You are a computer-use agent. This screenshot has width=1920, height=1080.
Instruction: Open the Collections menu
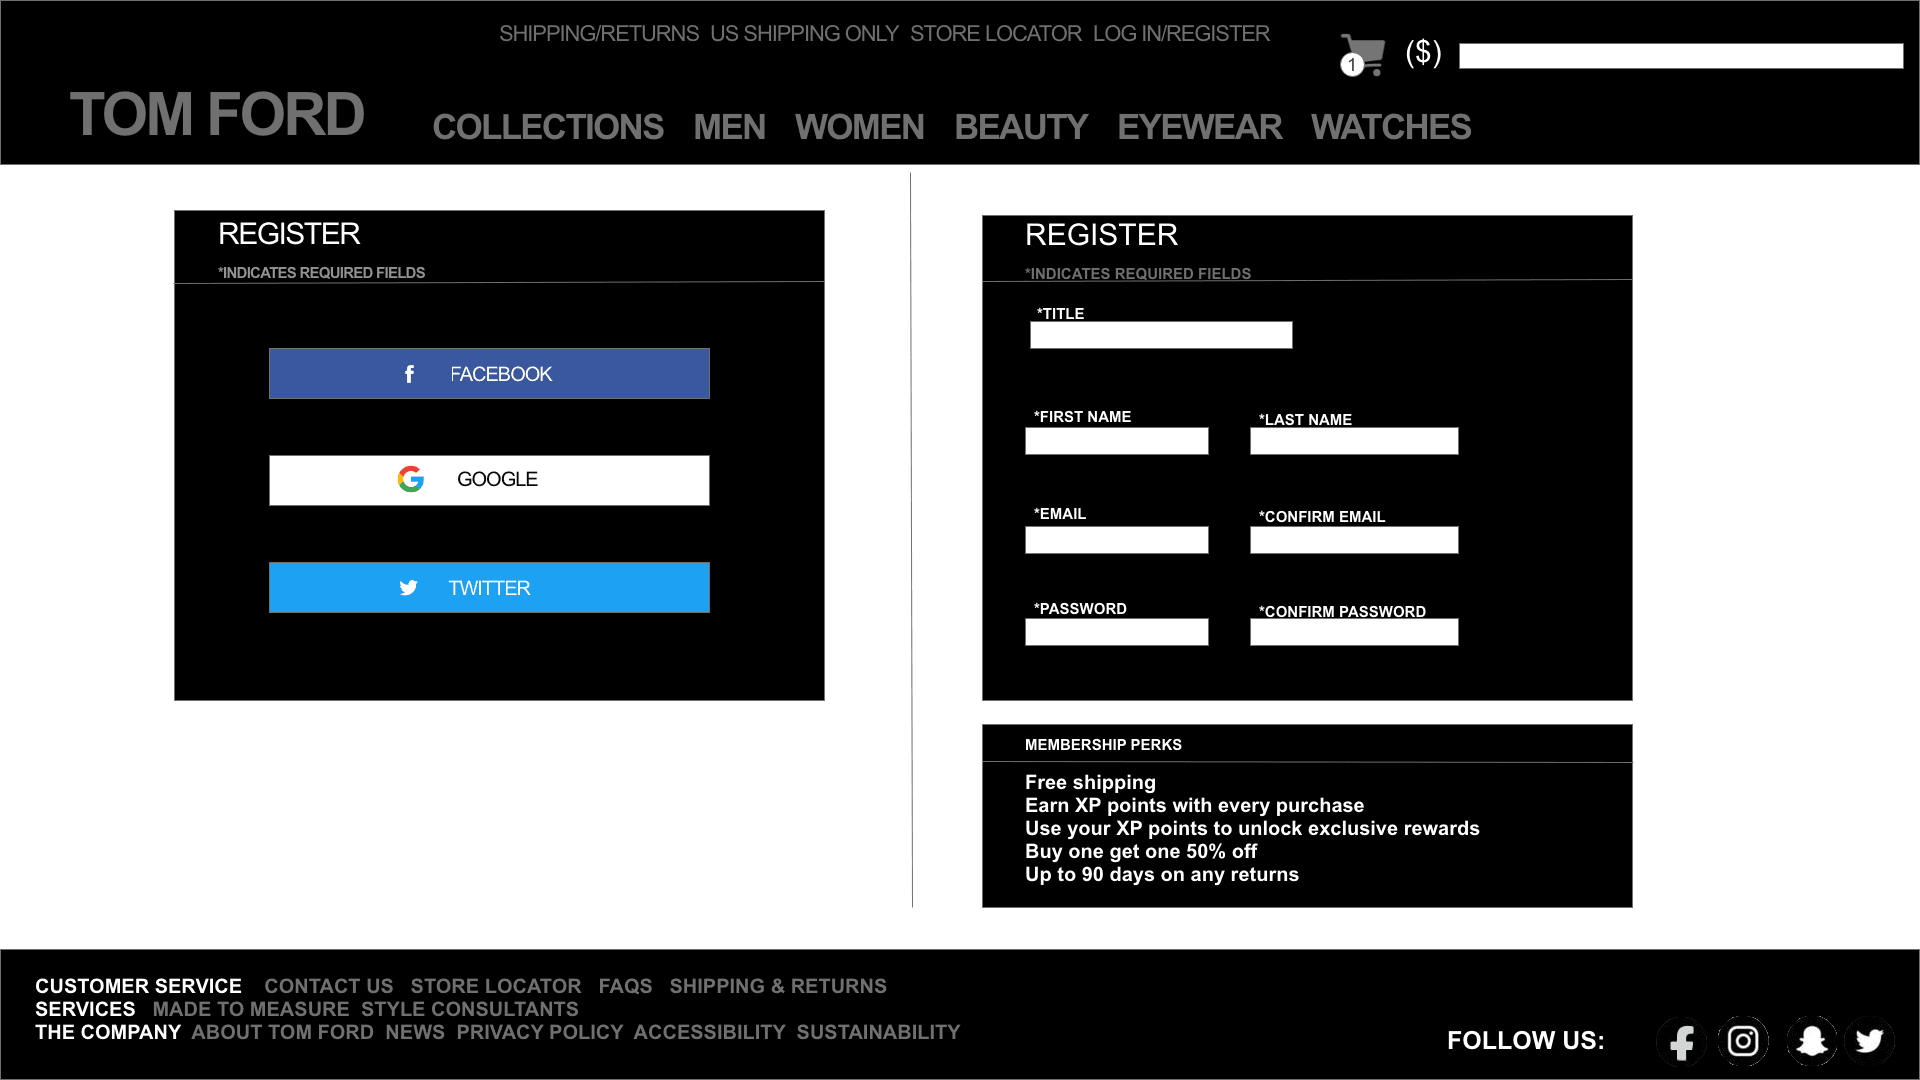[x=548, y=127]
